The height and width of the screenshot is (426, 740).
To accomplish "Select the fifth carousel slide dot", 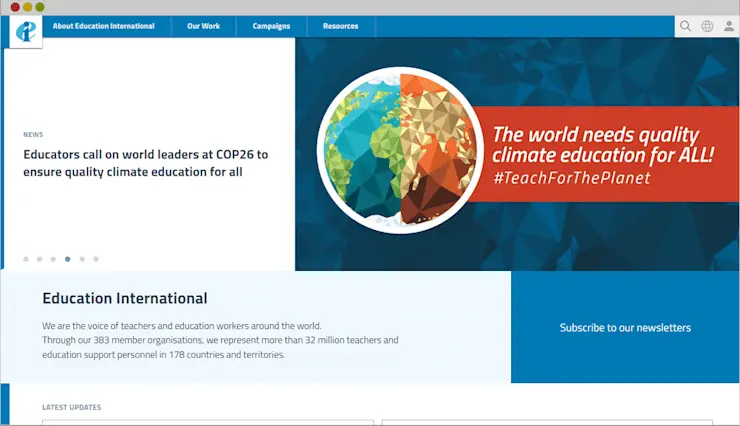I will [x=82, y=259].
